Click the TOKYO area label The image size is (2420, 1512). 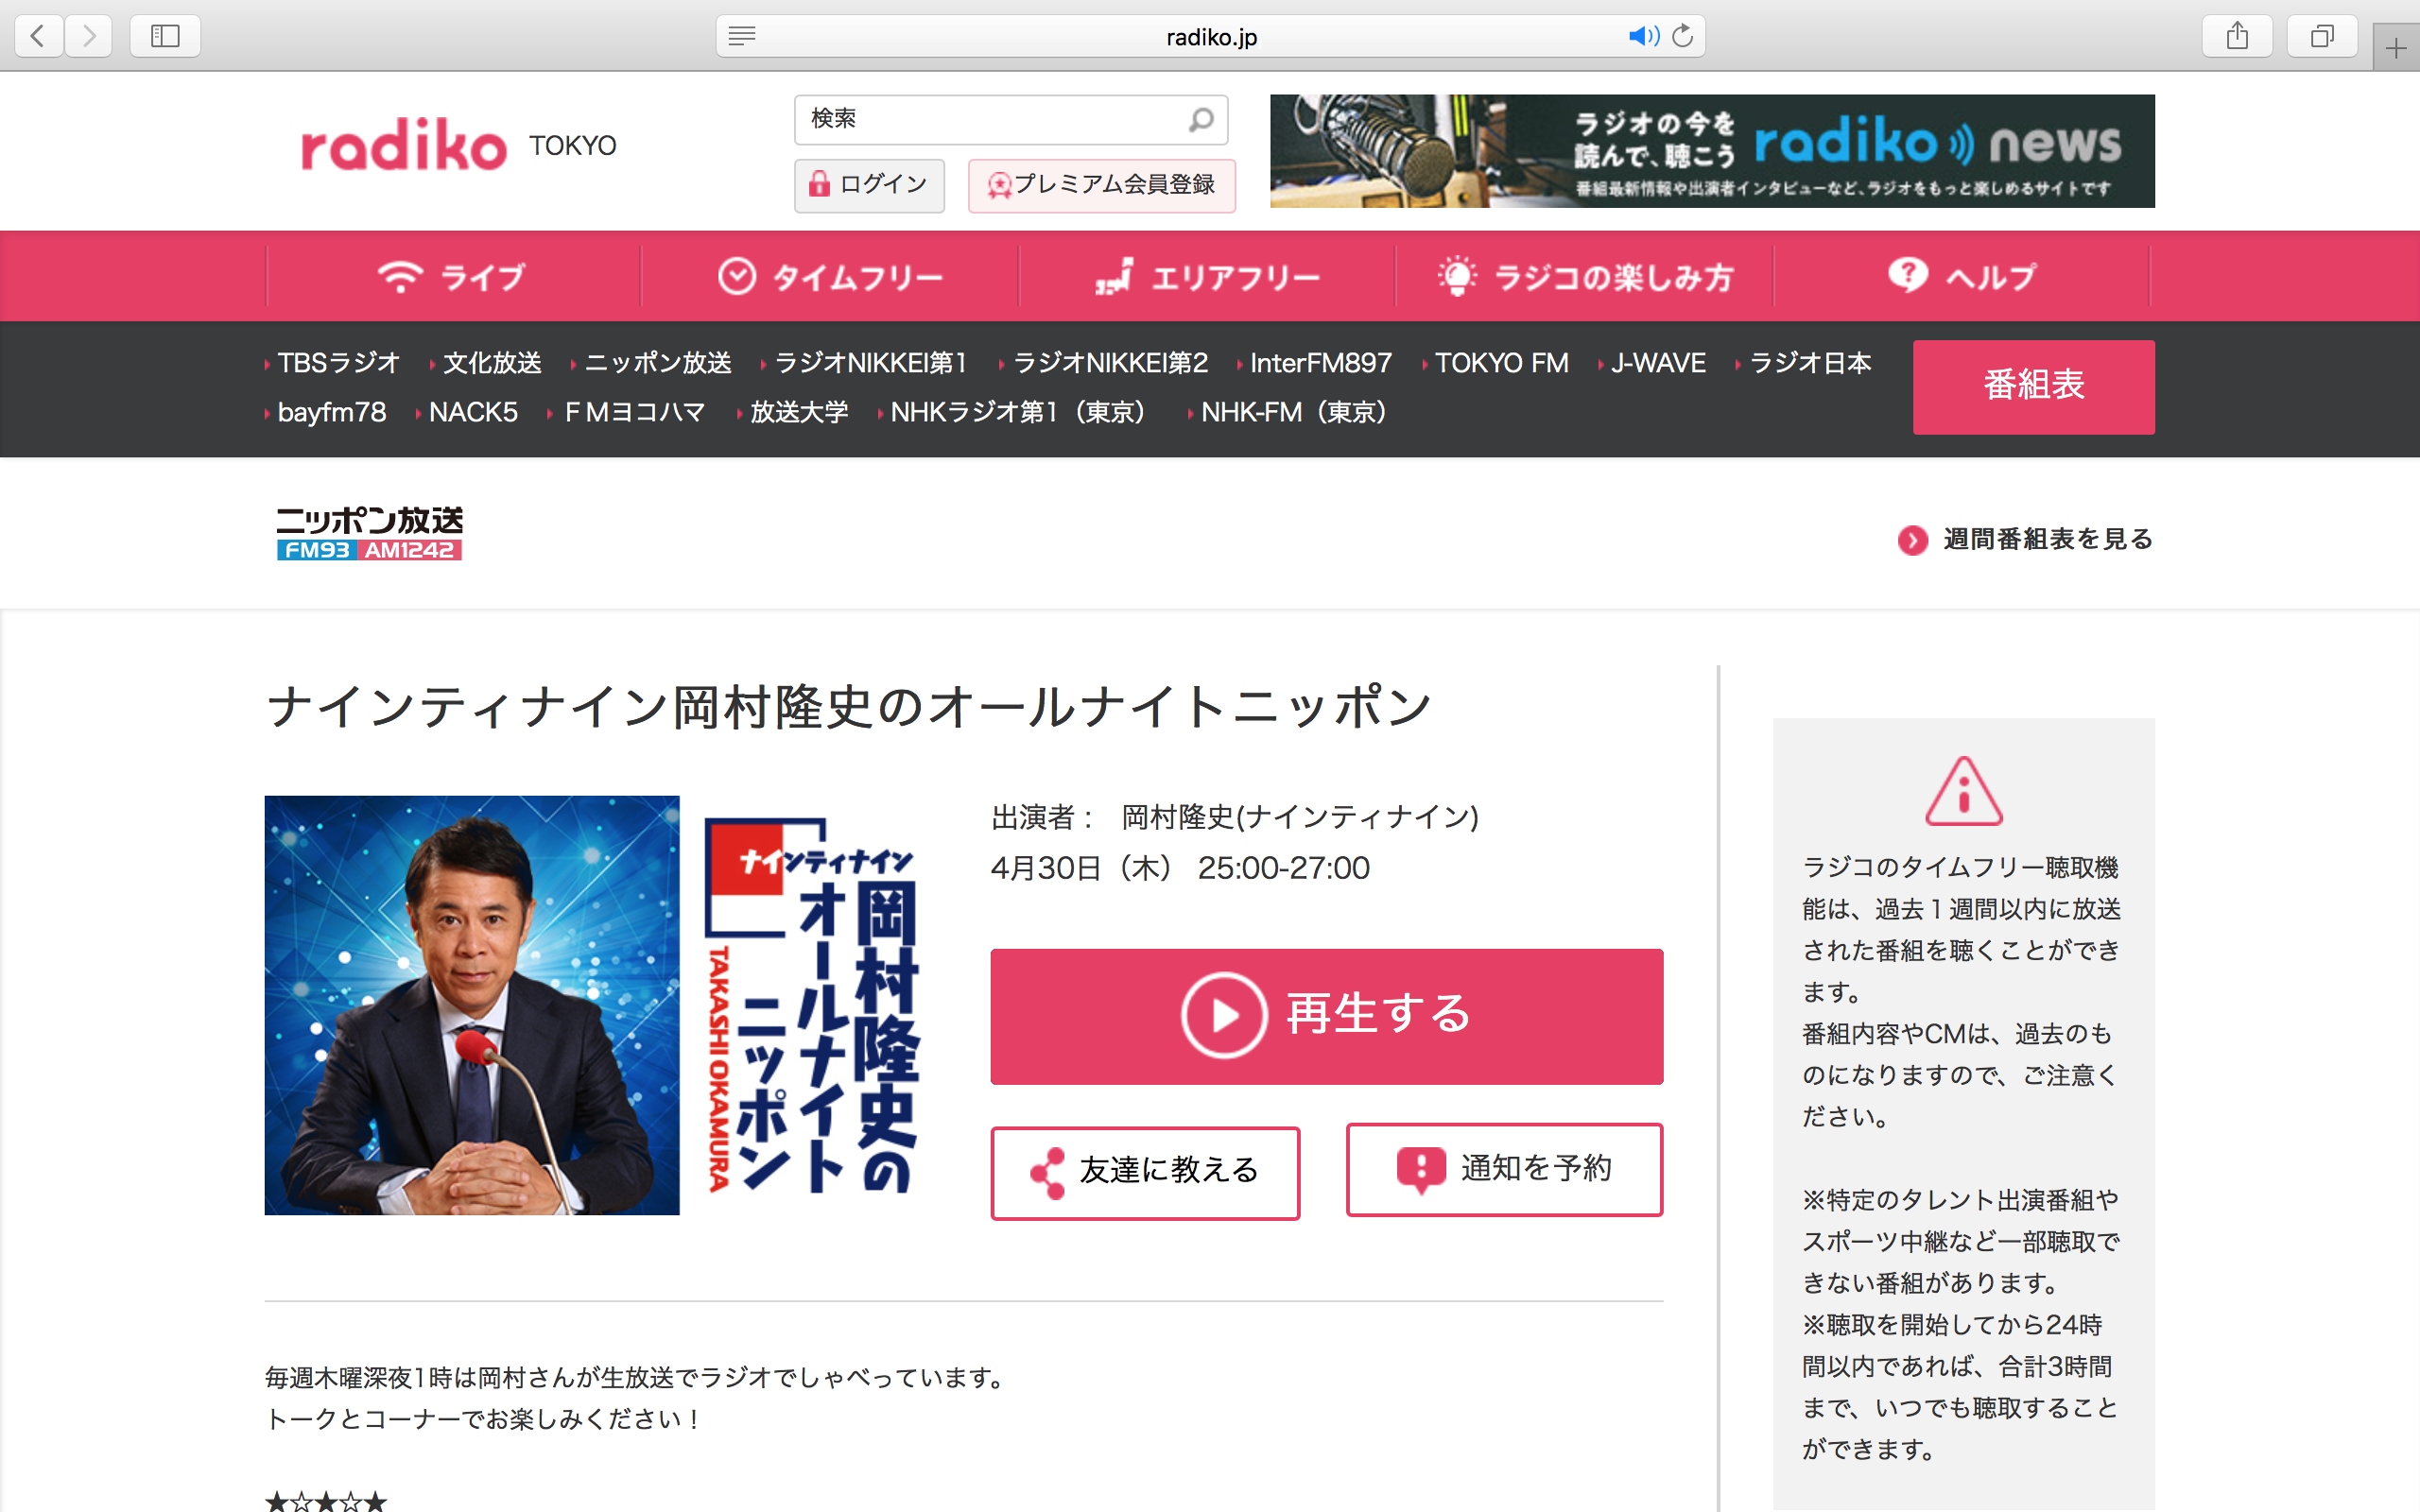pos(573,146)
